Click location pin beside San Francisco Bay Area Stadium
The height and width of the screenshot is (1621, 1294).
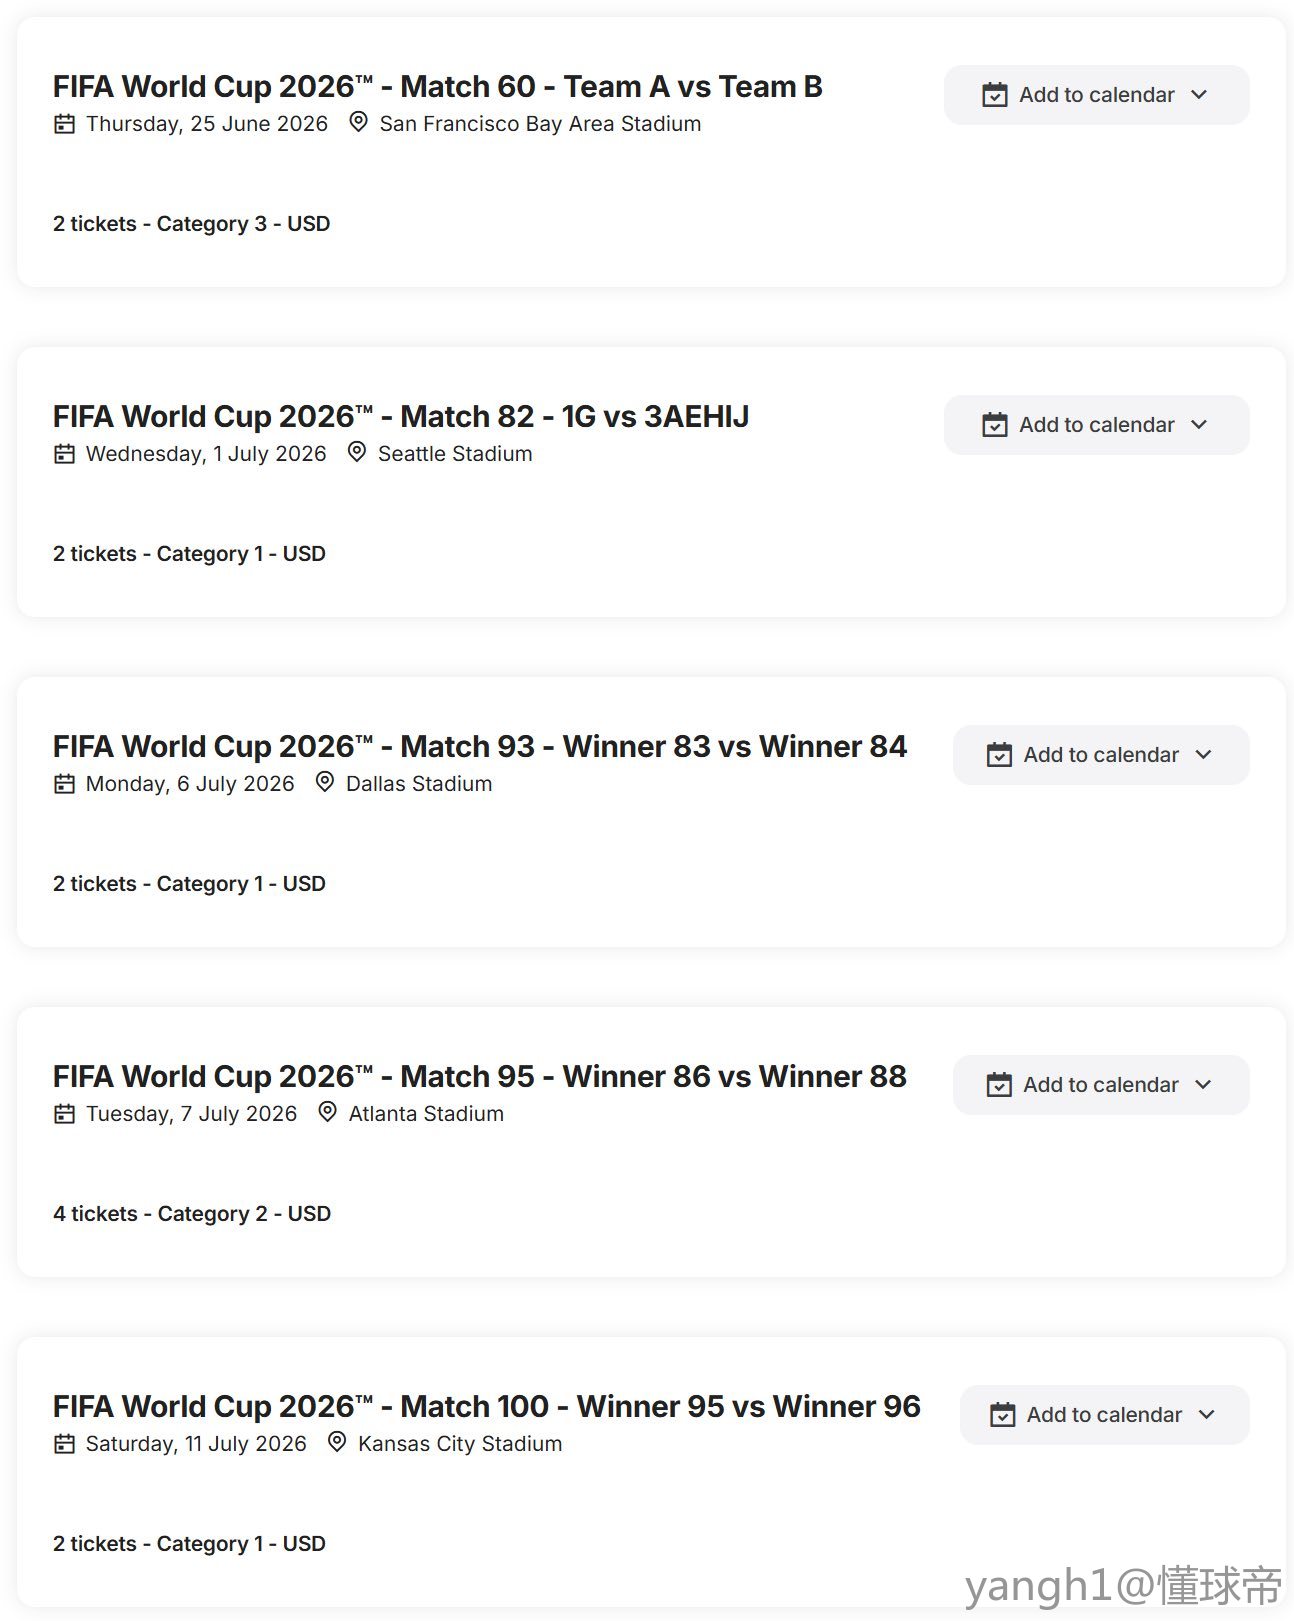tap(358, 123)
